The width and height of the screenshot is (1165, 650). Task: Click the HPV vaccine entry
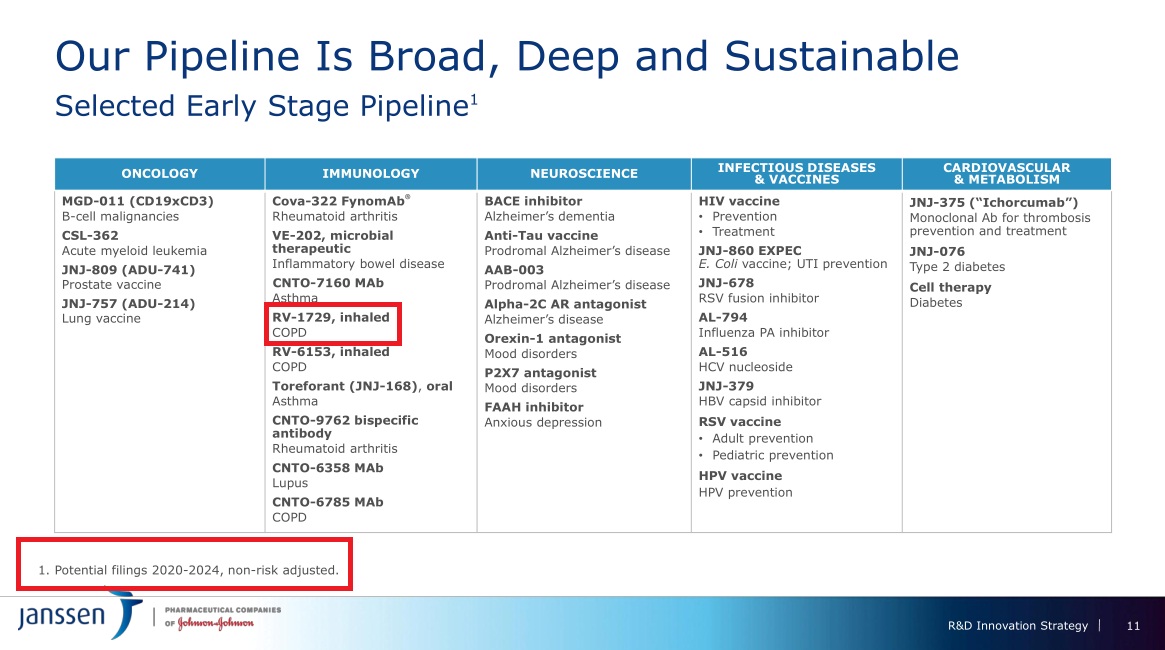pyautogui.click(x=740, y=476)
